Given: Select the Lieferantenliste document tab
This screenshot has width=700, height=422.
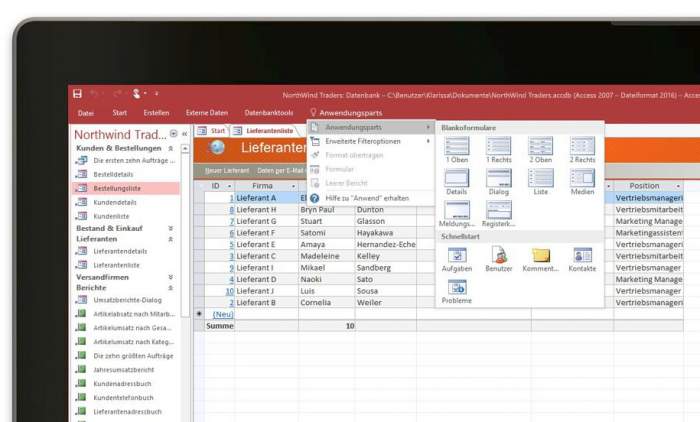Looking at the screenshot, I should (264, 131).
